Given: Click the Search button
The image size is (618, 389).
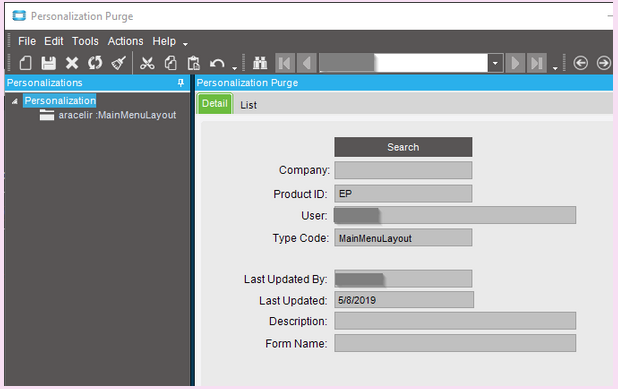Looking at the screenshot, I should pyautogui.click(x=403, y=147).
